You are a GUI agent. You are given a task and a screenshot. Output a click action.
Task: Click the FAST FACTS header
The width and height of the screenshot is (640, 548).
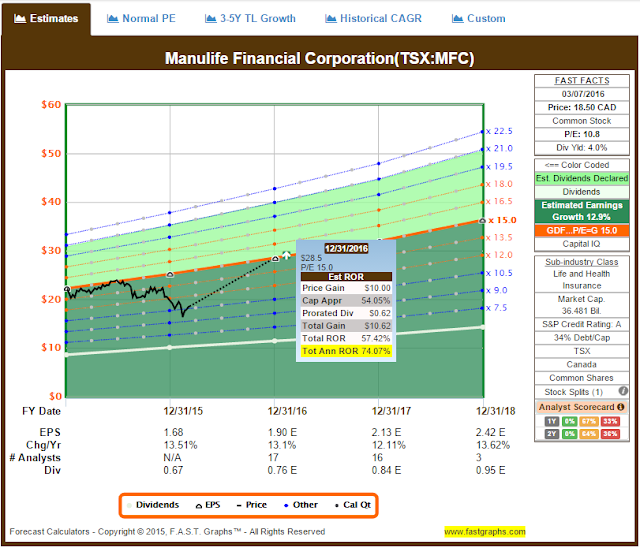[582, 81]
